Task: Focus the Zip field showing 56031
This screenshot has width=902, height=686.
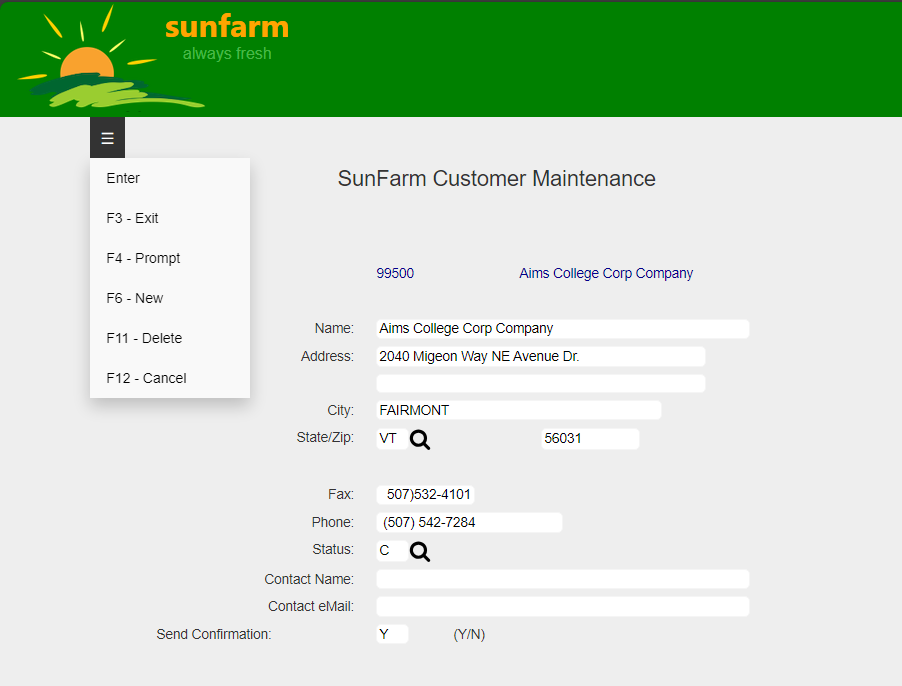Action: coord(590,439)
